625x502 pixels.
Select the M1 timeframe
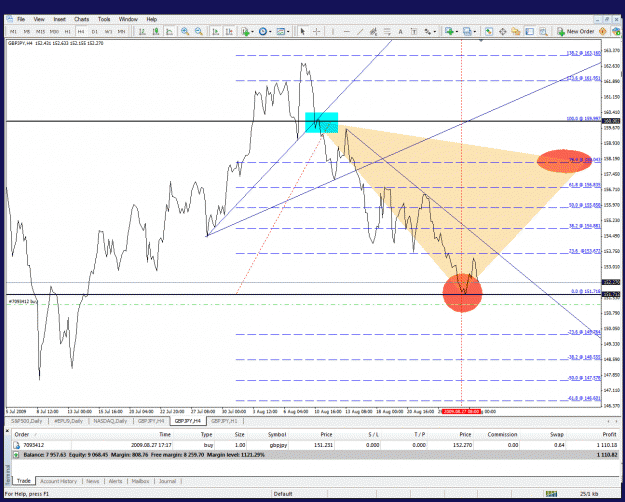13,31
